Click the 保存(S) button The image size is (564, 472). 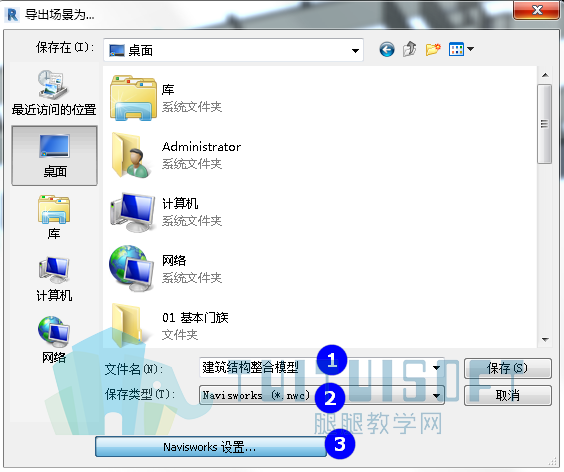pos(508,368)
